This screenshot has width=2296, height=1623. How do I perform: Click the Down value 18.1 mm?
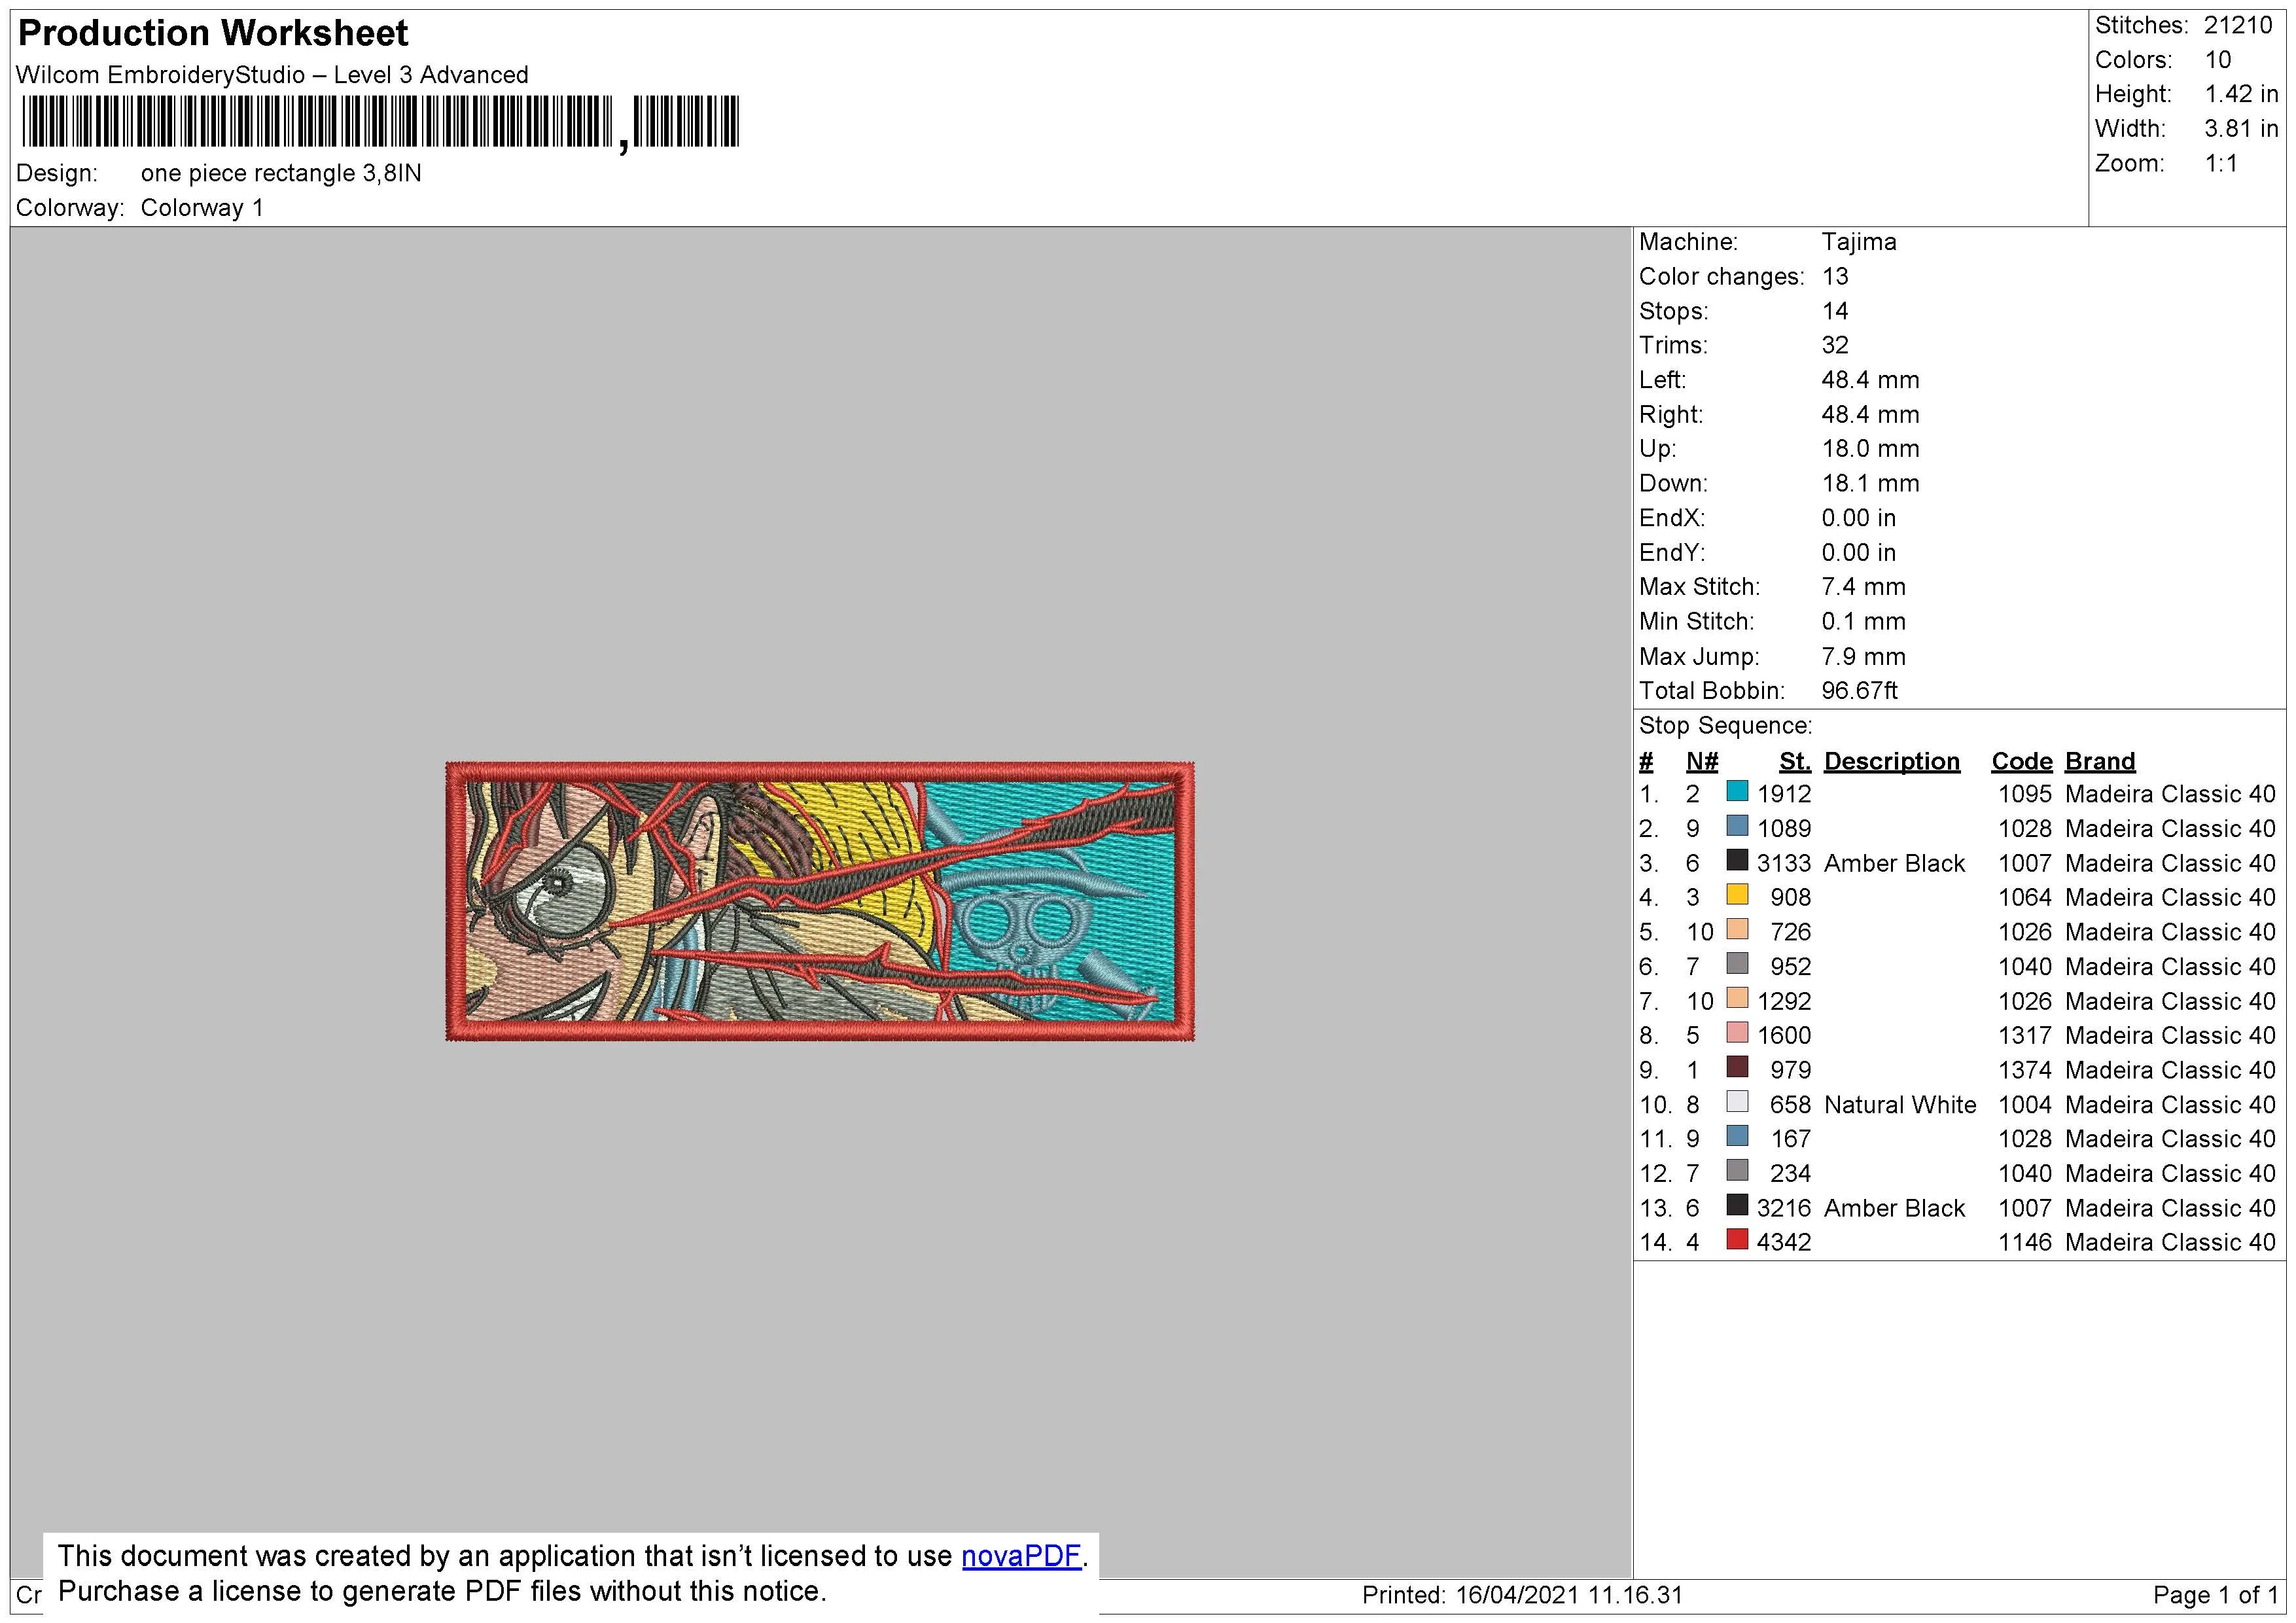click(x=1870, y=483)
